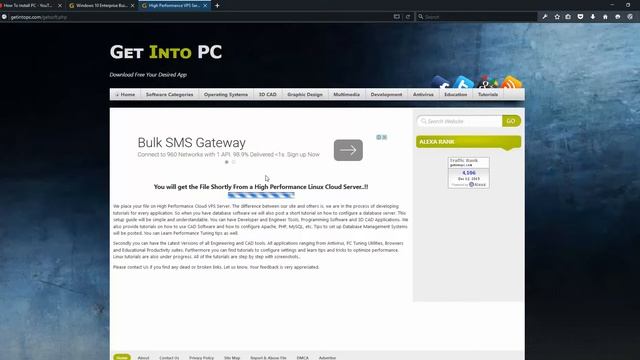Screen dimensions: 640x360
Task: Open the Education menu
Action: coord(456,94)
